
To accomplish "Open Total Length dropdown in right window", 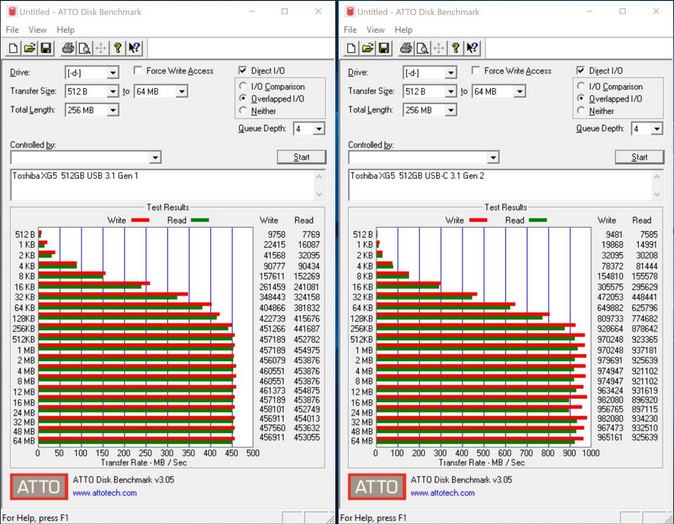I will (450, 110).
